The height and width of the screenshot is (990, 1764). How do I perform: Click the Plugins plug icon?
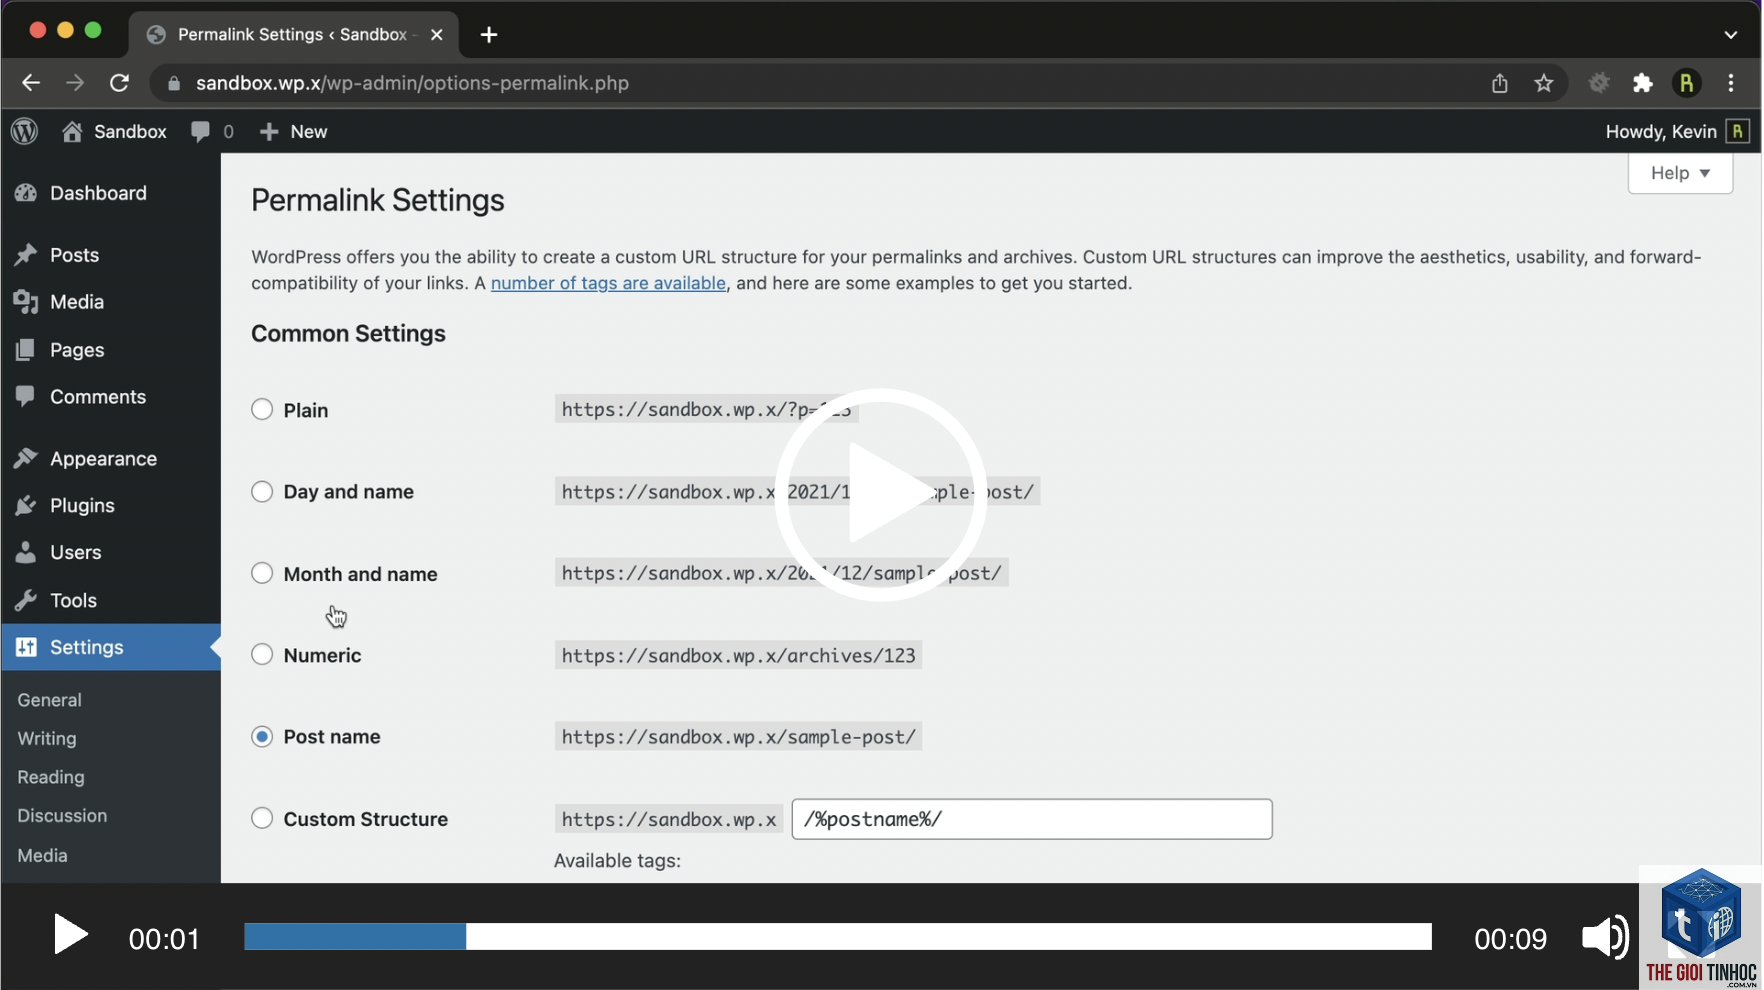[26, 506]
